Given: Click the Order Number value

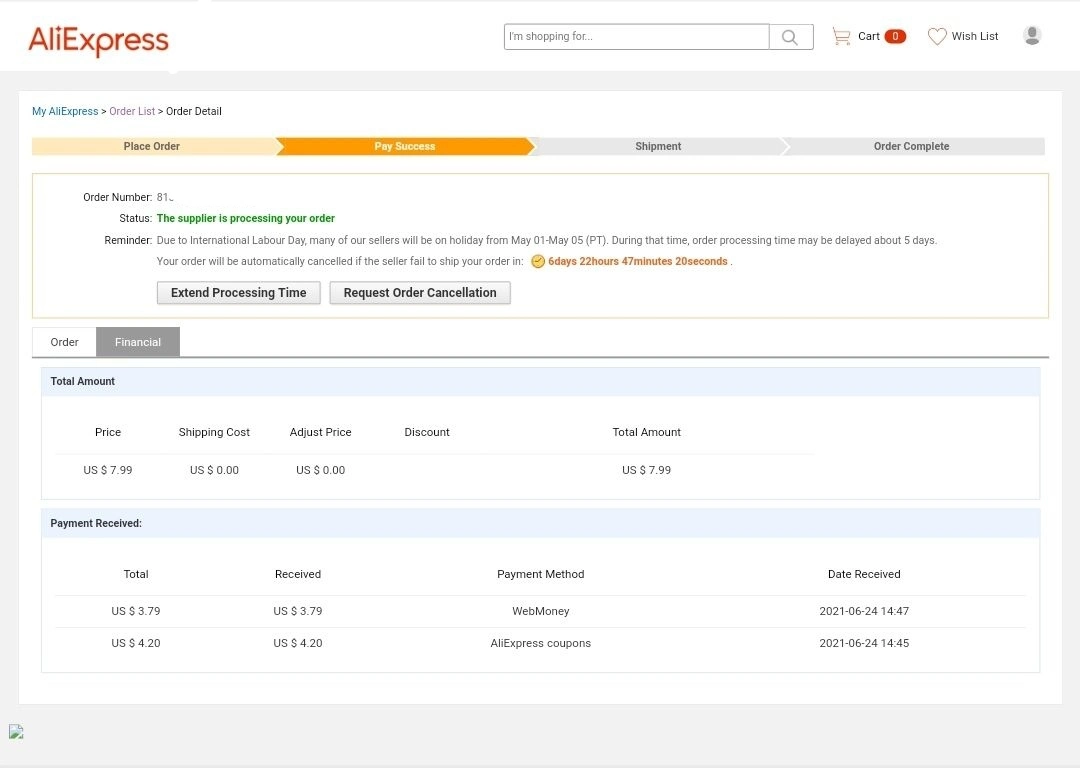Looking at the screenshot, I should pos(165,198).
